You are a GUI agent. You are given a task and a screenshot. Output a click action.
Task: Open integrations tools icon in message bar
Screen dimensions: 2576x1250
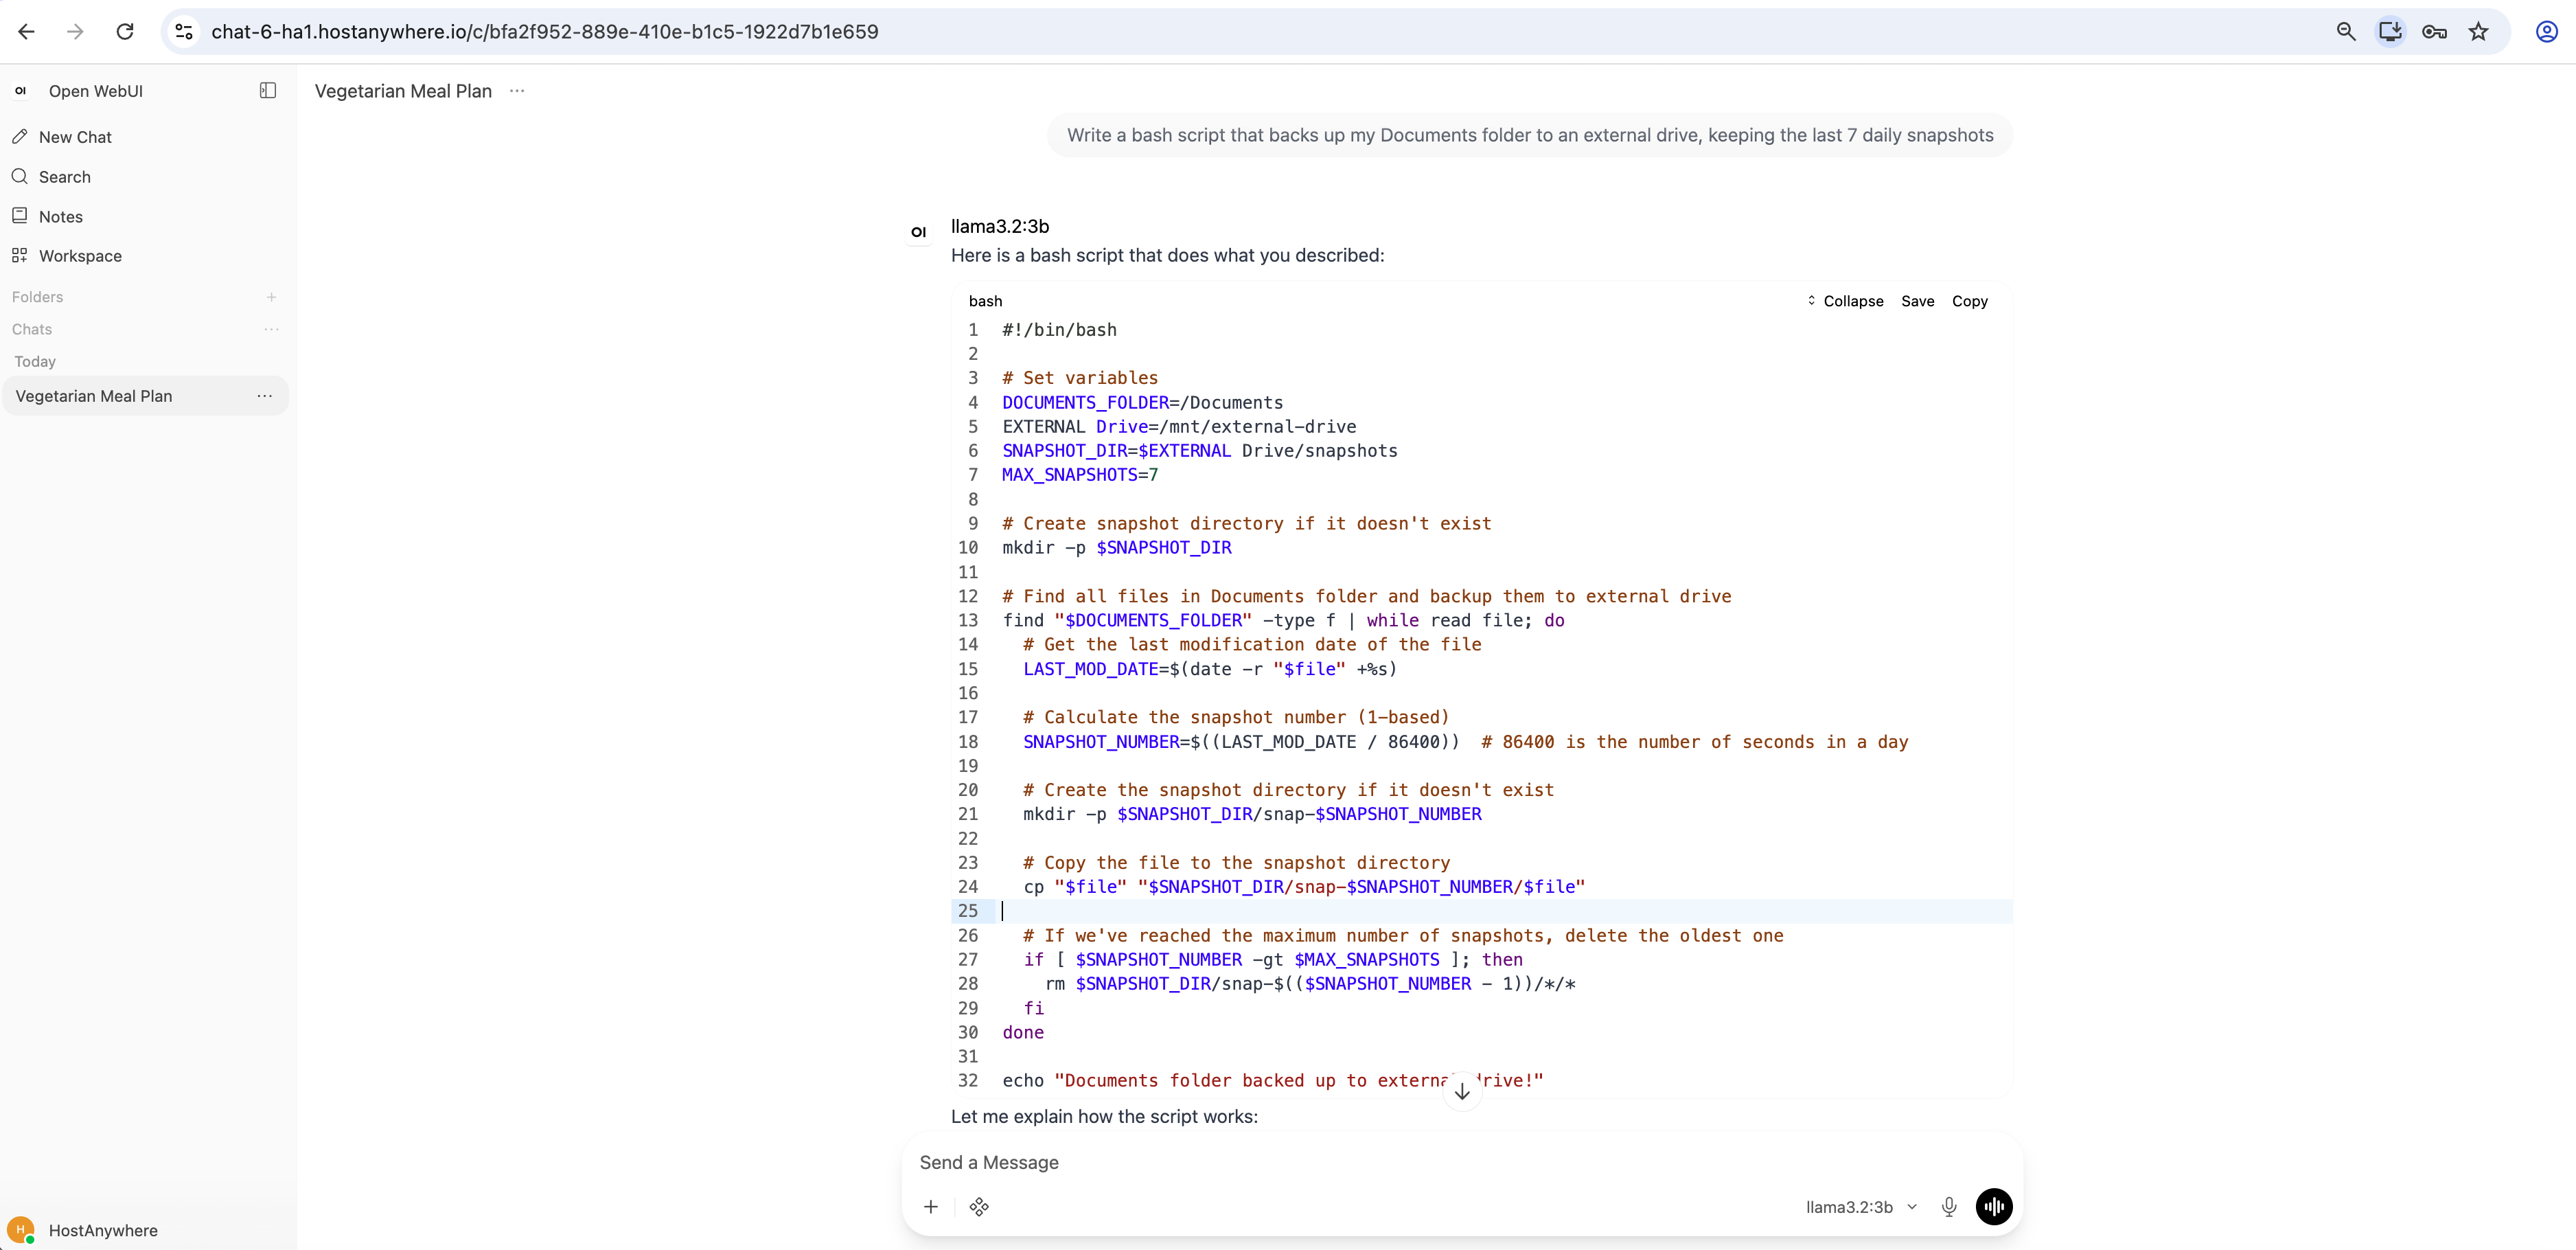979,1207
